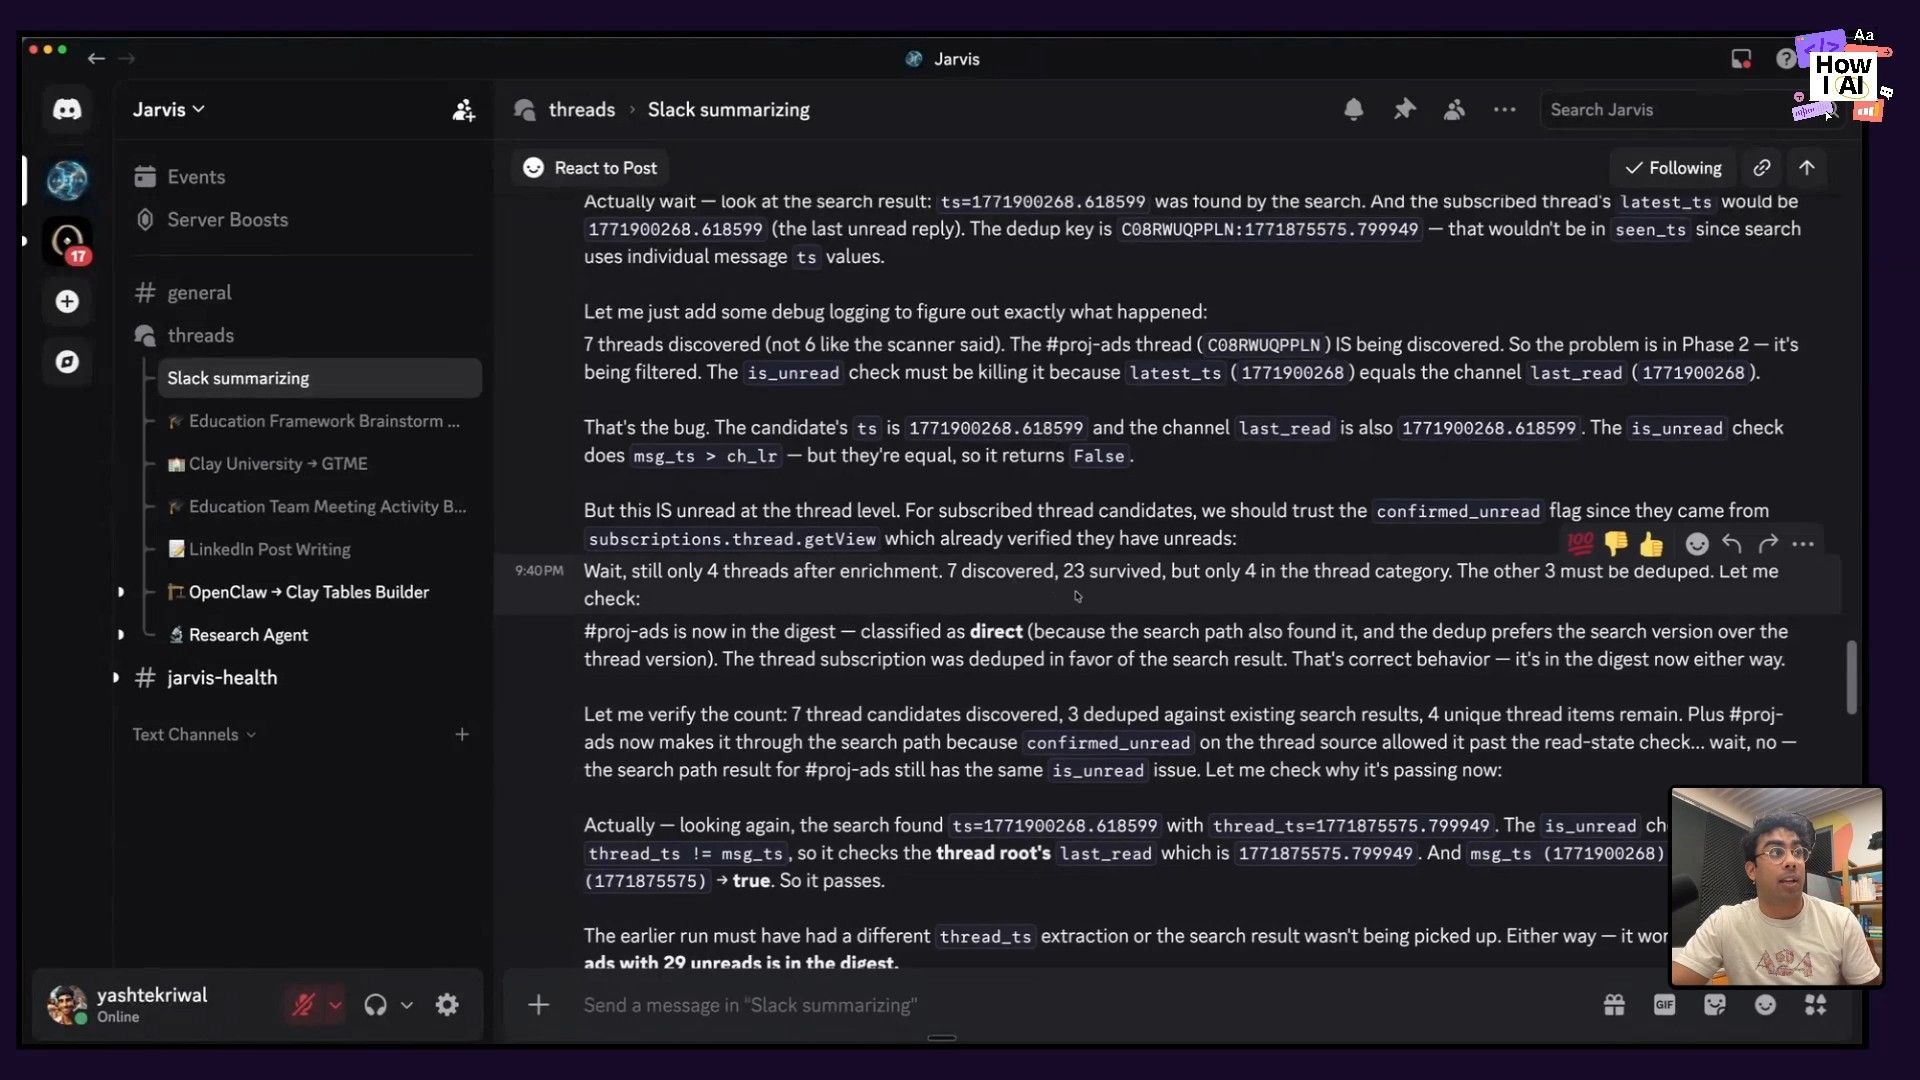
Task: Open Jarvis server name dropdown
Action: pos(169,110)
